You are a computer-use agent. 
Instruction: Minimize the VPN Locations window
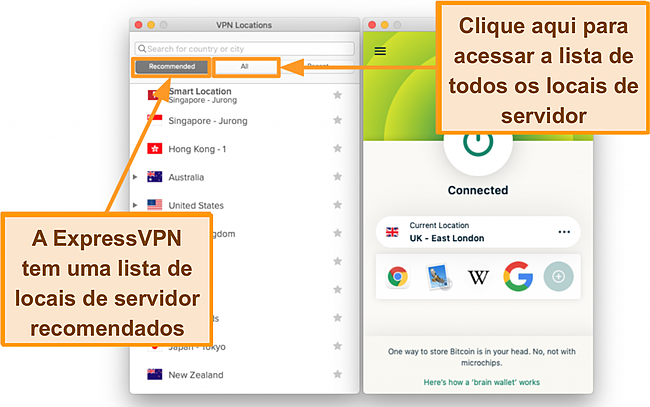click(x=151, y=25)
